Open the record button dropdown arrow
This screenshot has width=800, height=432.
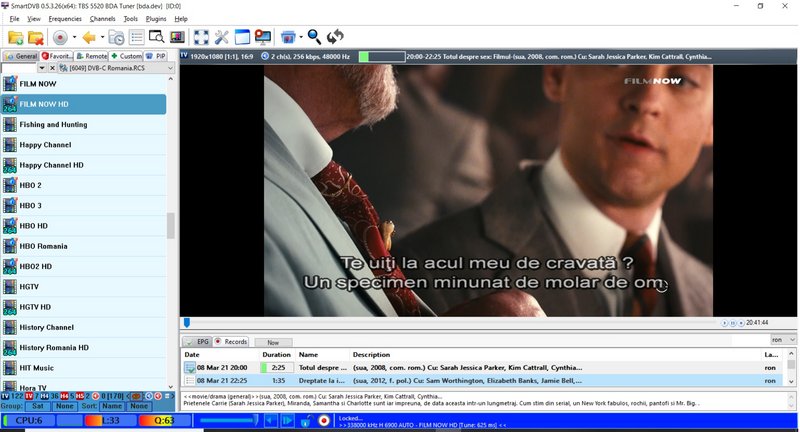tap(74, 37)
